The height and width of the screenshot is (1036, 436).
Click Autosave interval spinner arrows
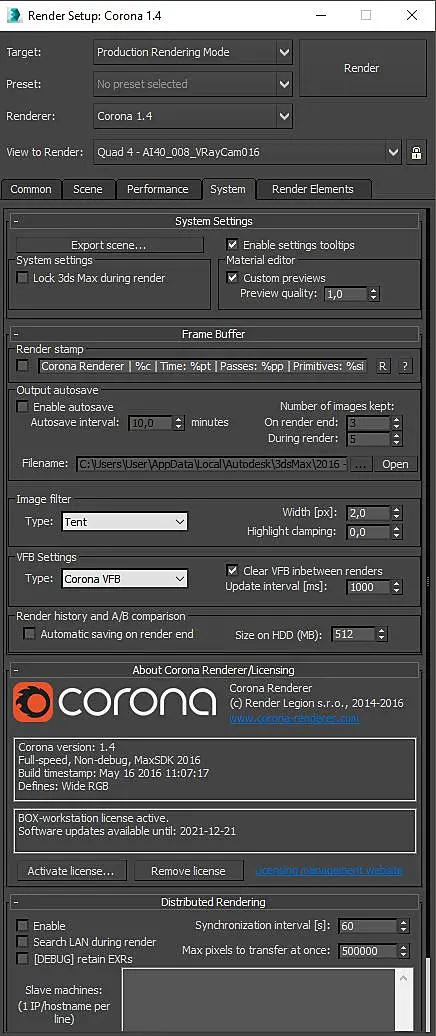point(178,423)
